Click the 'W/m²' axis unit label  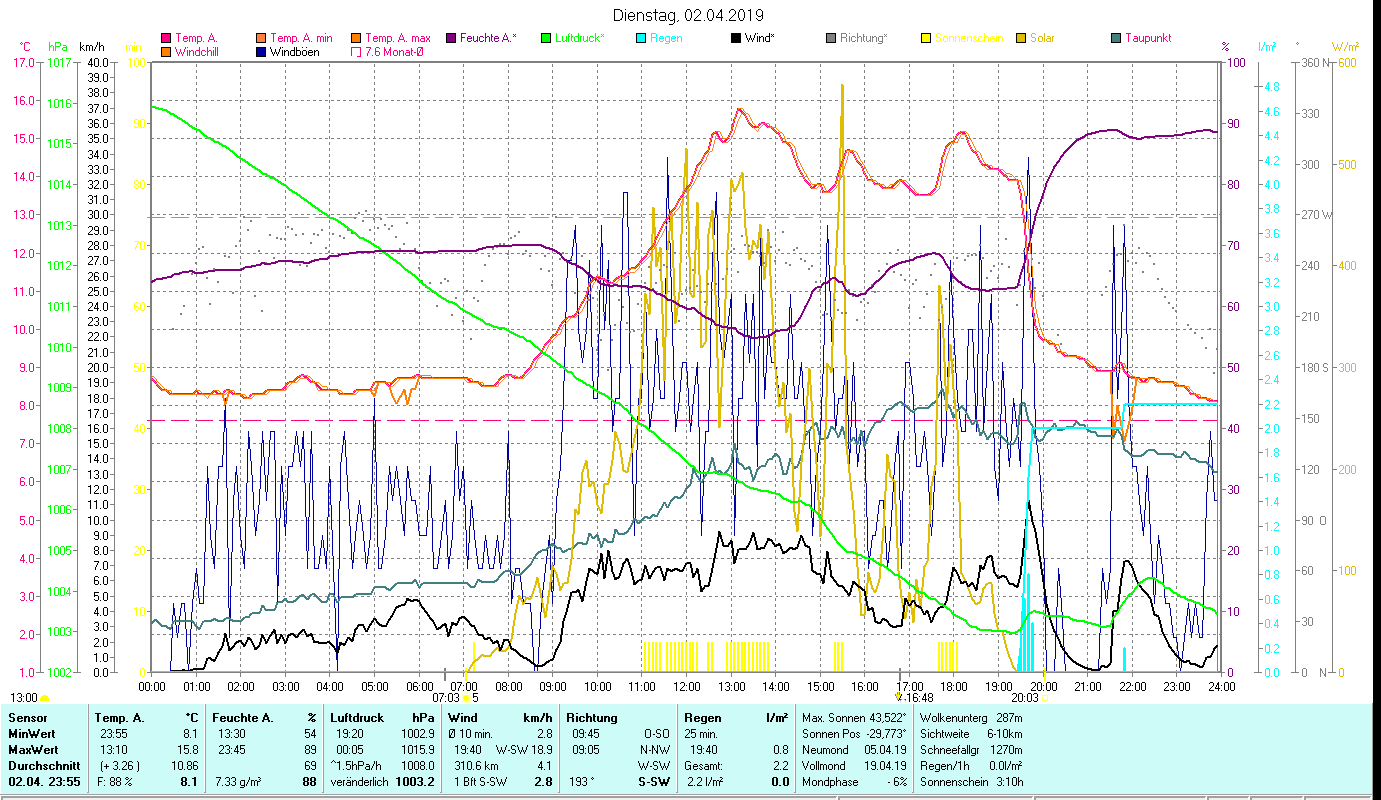coord(1346,47)
